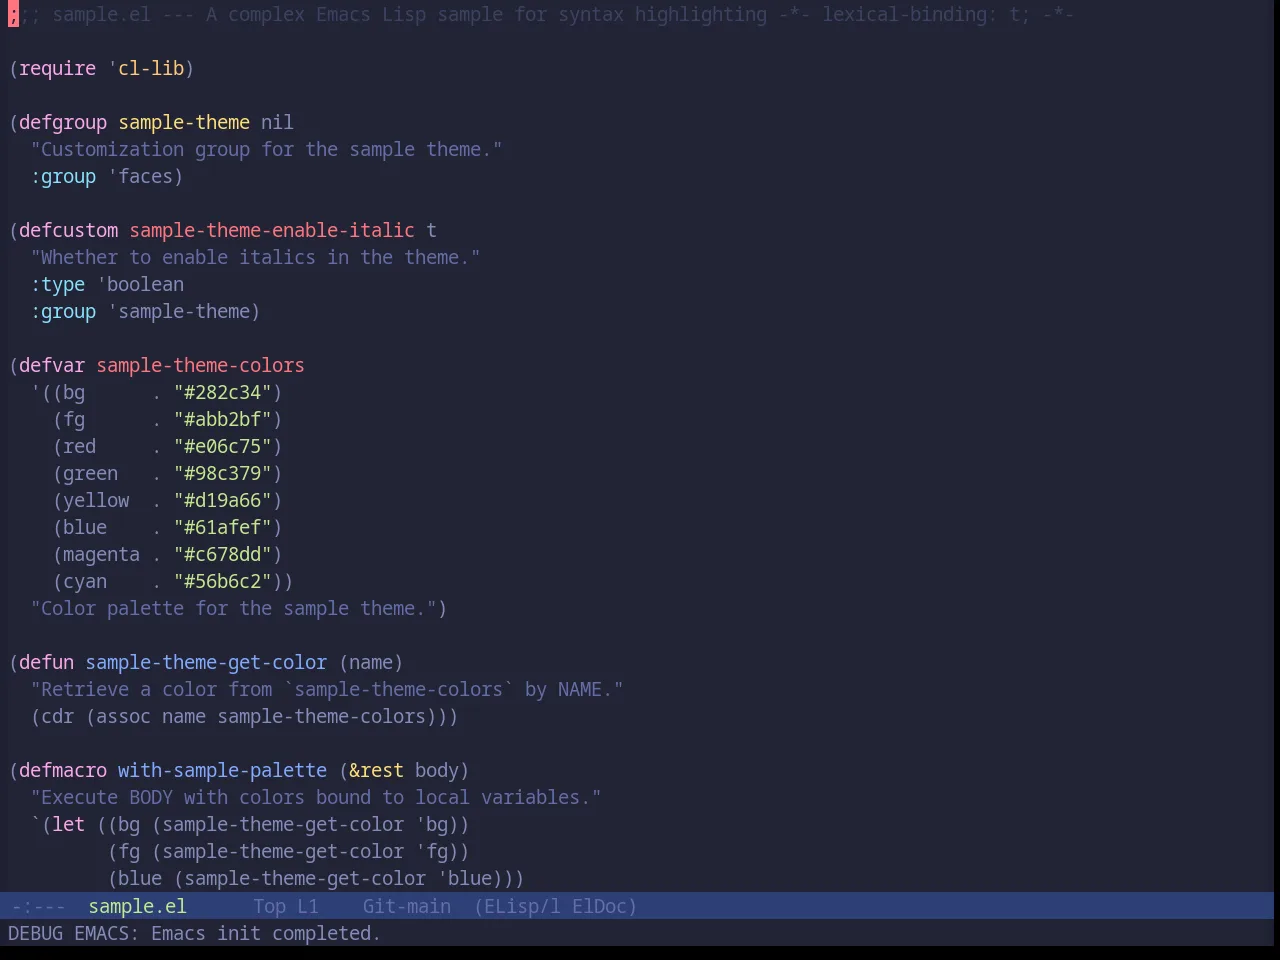Click the L1 line number indicator
The image size is (1280, 960).
[307, 906]
